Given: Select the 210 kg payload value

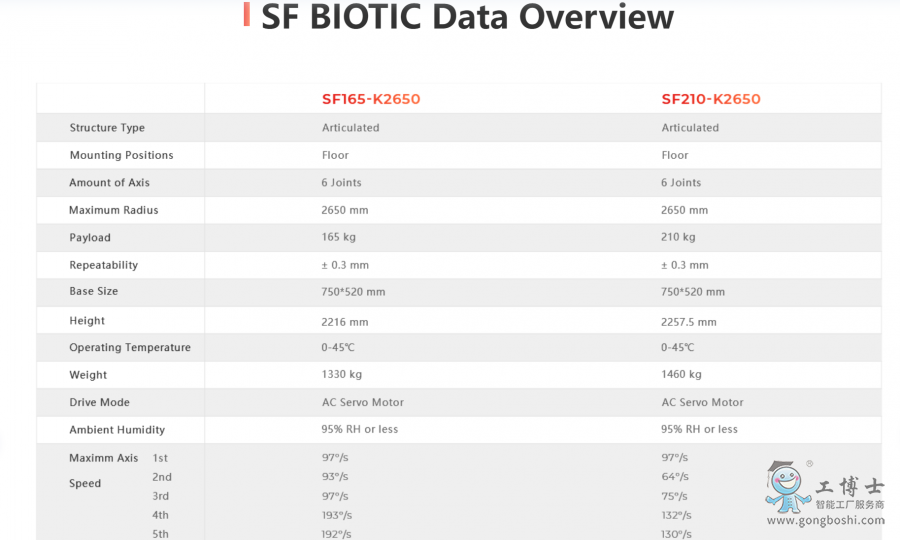Looking at the screenshot, I should click(x=678, y=237).
